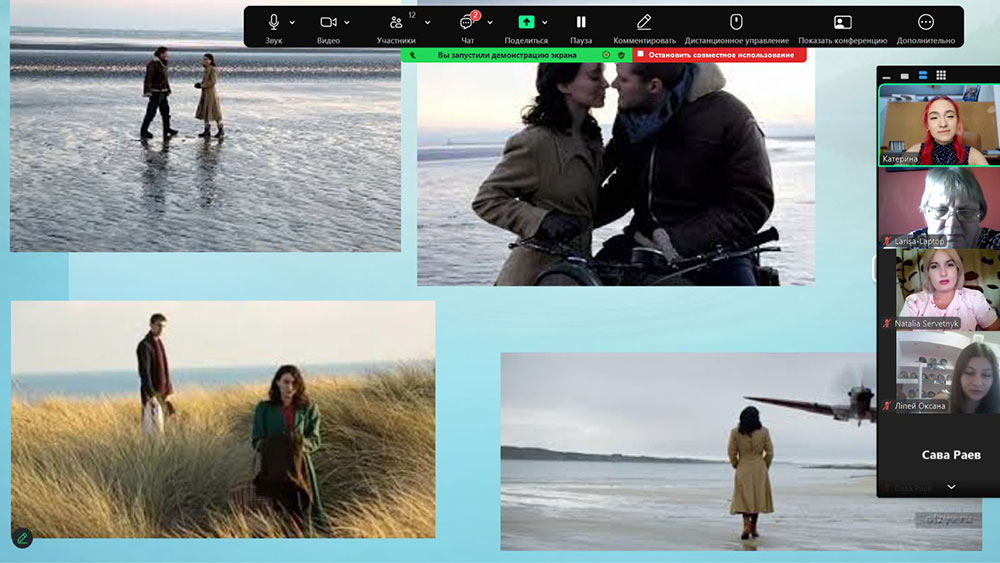This screenshot has width=1000, height=563.
Task: Switch video panel to vertical strip view
Action: (x=923, y=75)
